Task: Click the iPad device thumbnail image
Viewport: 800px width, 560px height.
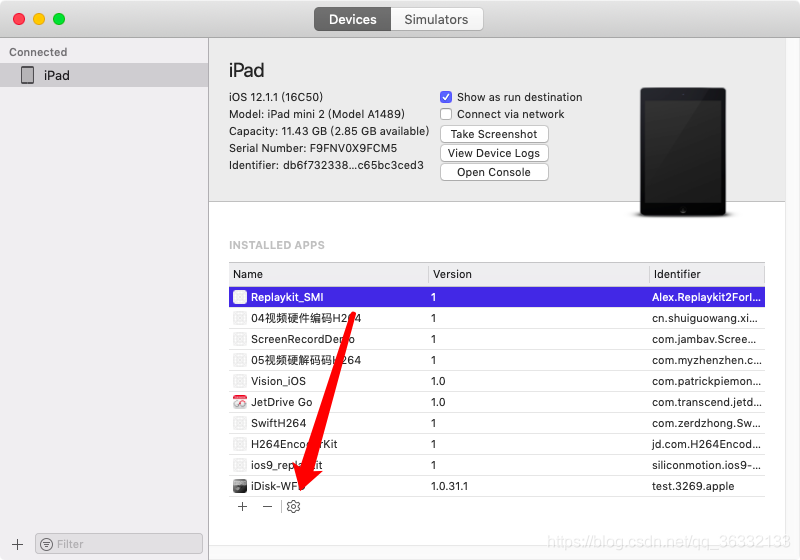Action: 683,152
